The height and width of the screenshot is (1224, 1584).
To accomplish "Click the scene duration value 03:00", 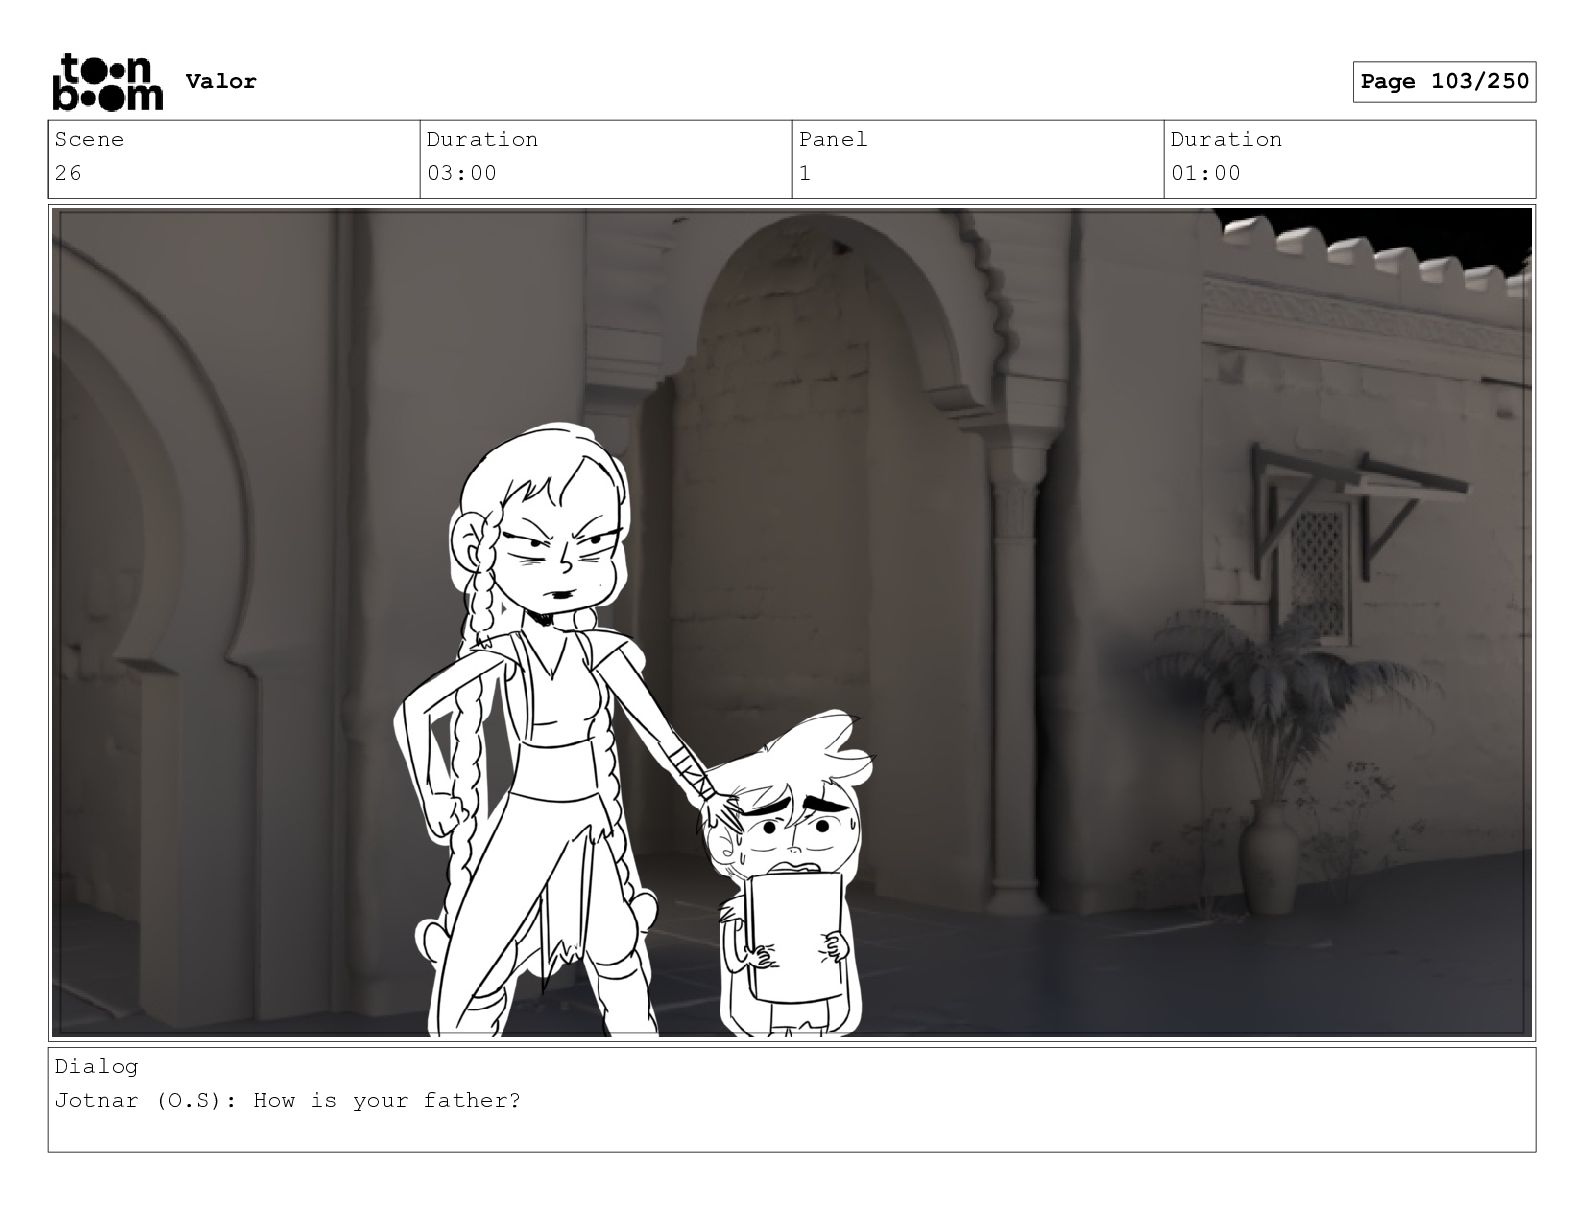I will [462, 173].
